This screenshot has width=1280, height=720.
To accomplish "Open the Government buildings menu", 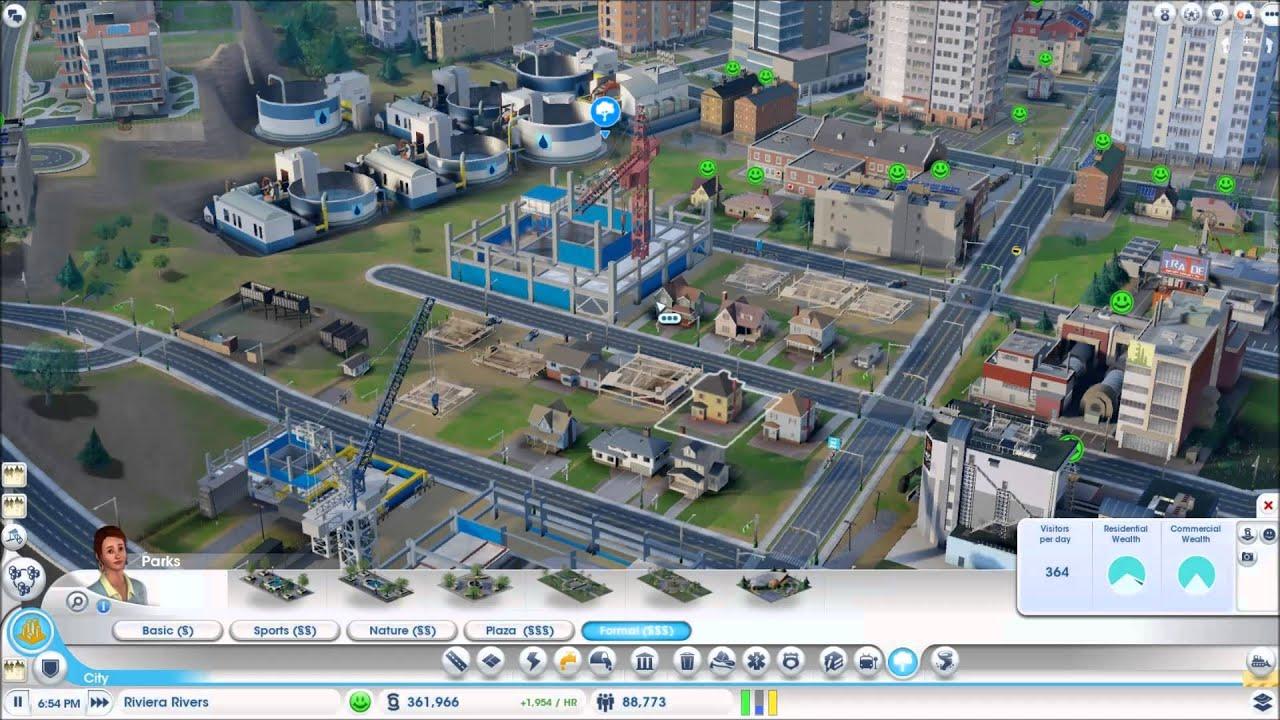I will click(645, 660).
